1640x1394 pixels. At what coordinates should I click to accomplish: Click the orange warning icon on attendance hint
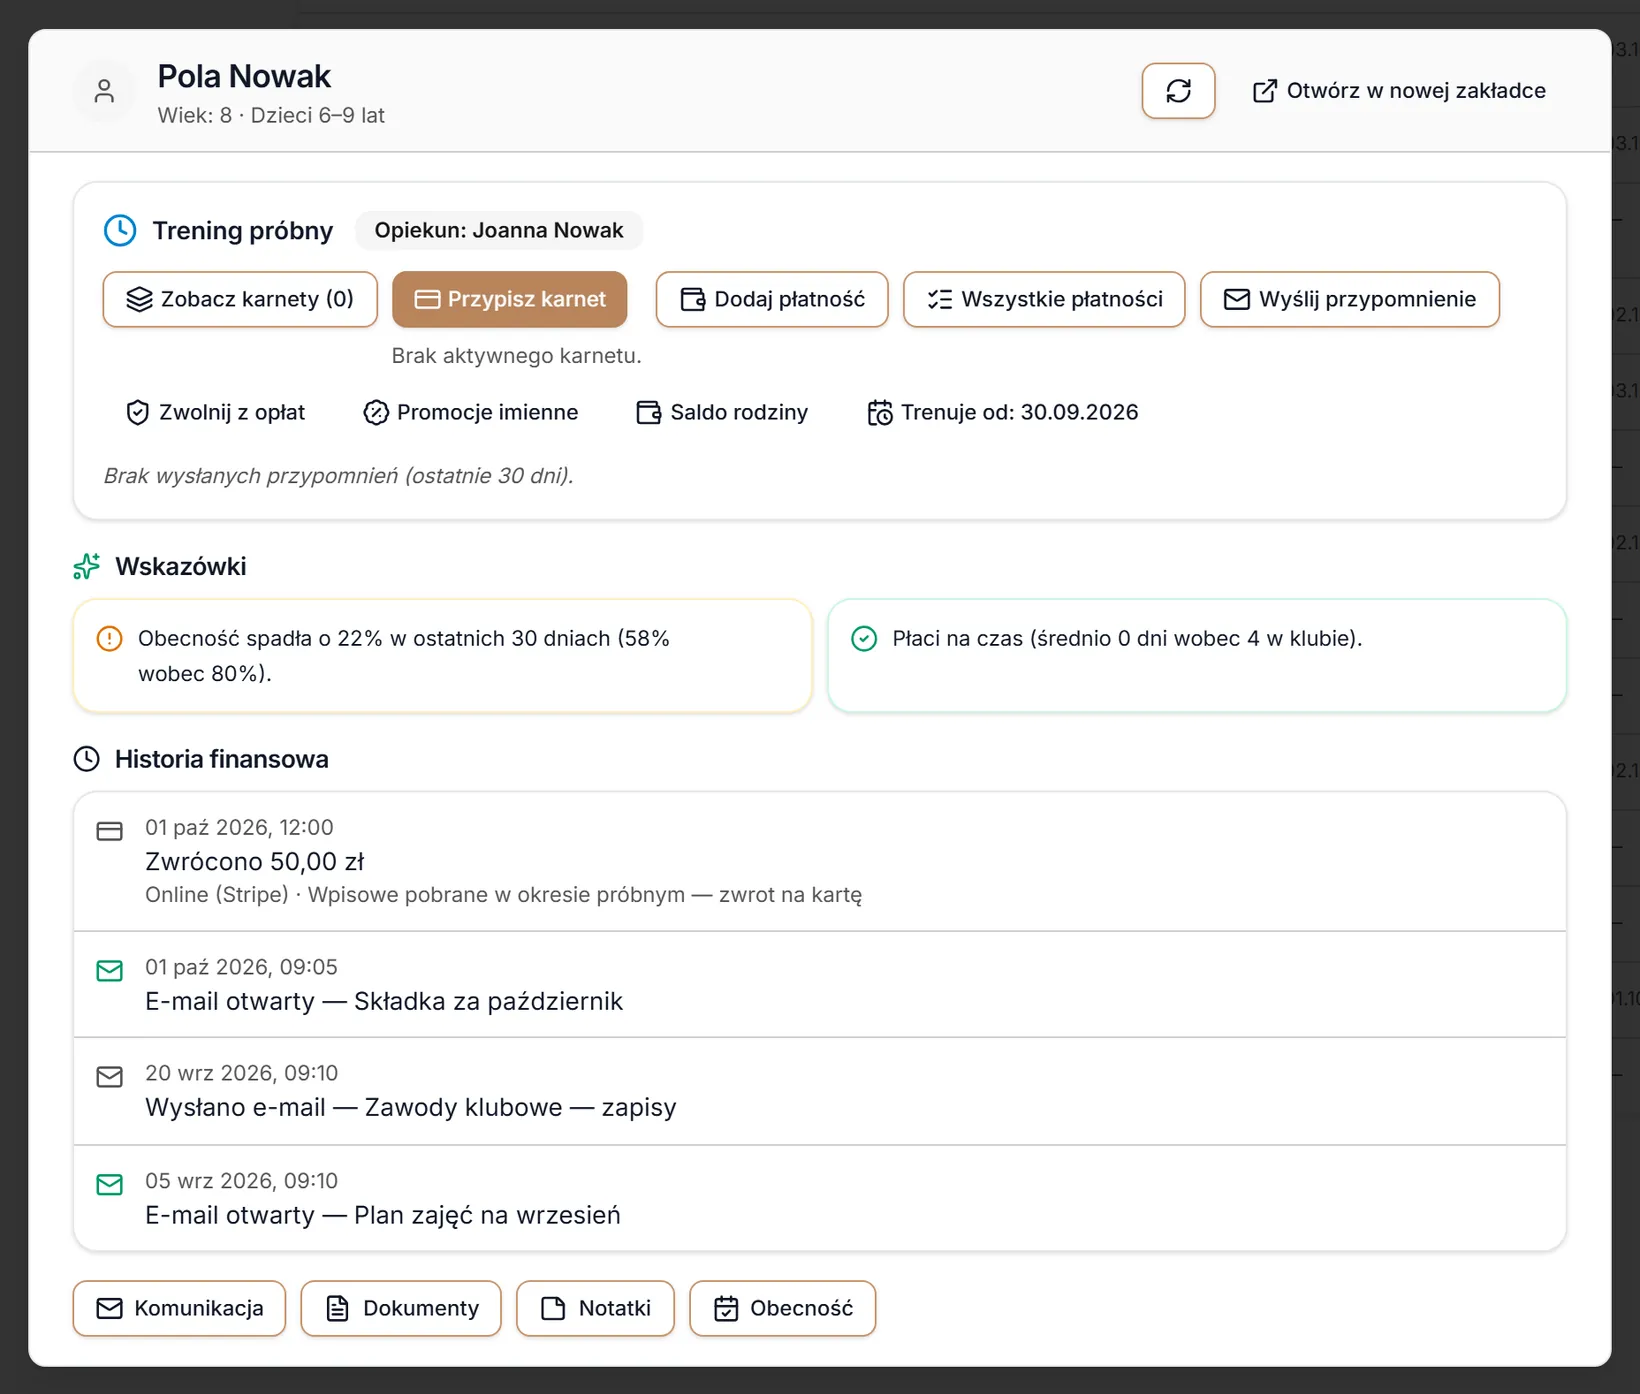coord(109,638)
